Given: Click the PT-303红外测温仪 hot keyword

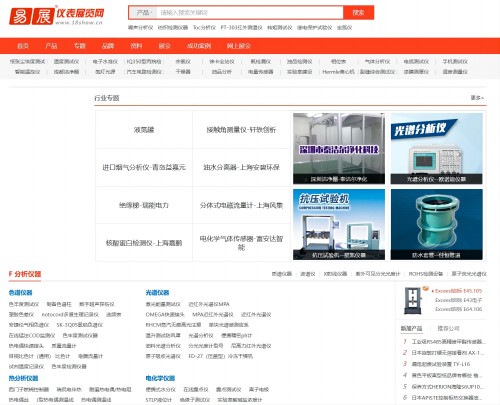Looking at the screenshot, I should (241, 28).
